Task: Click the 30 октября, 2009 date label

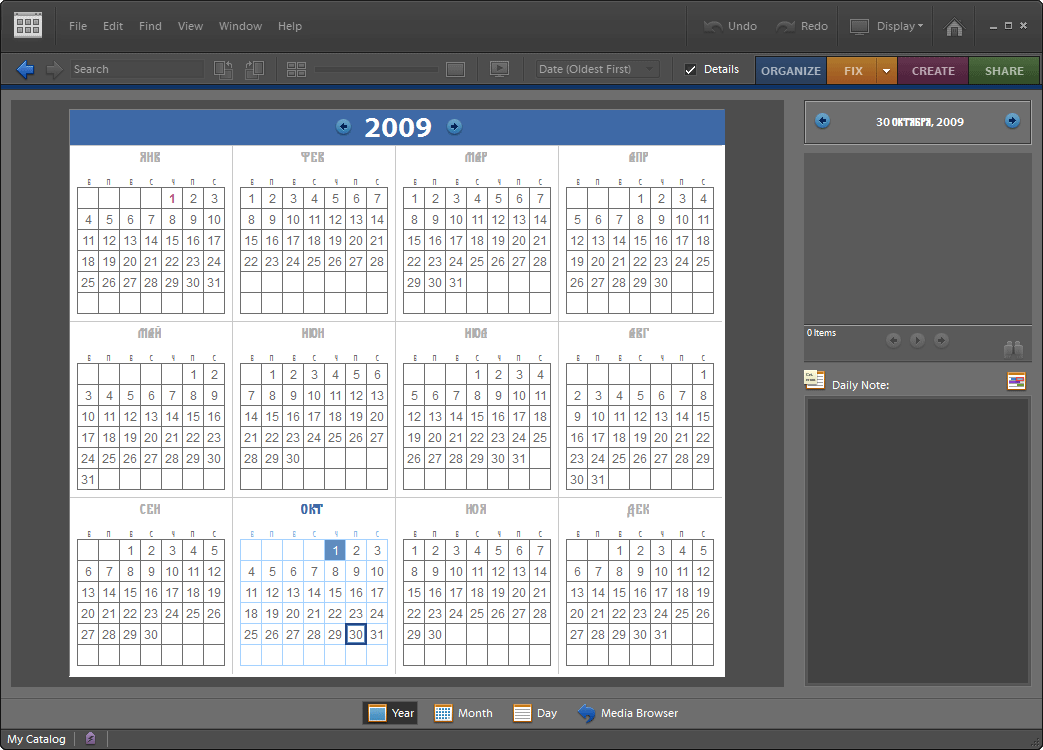Action: click(x=919, y=122)
